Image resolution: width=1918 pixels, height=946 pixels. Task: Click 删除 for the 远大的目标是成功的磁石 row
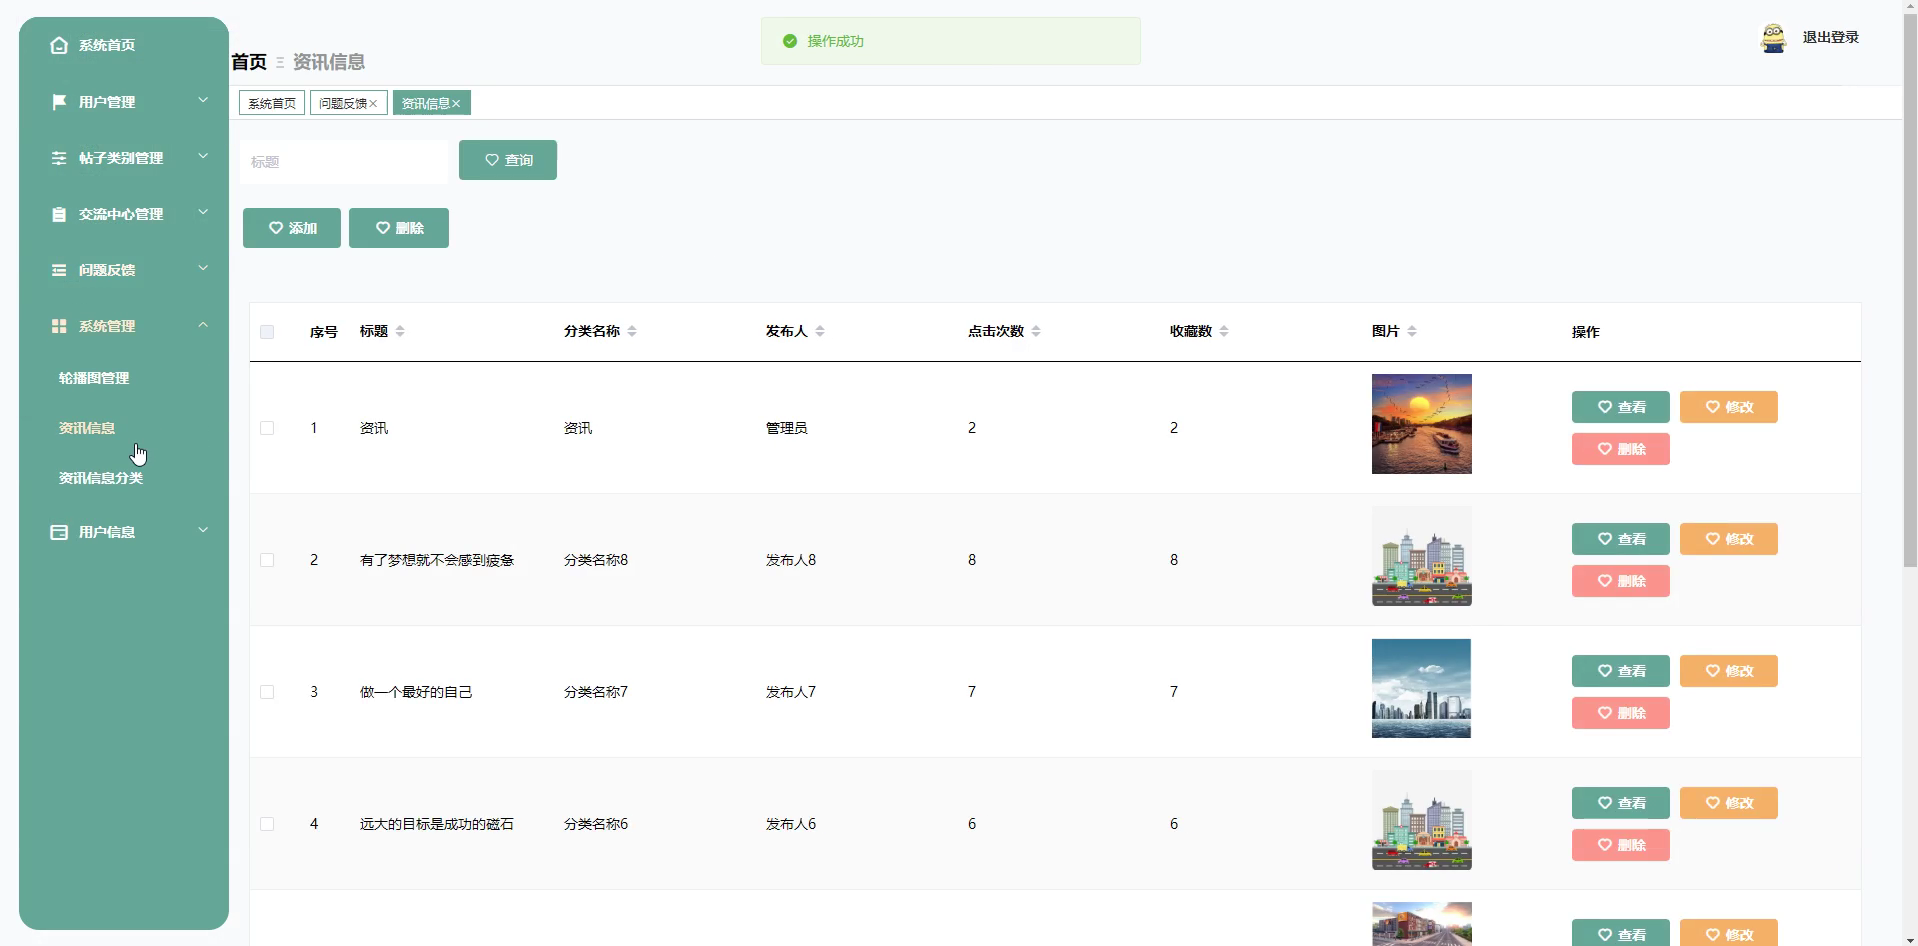[1621, 845]
